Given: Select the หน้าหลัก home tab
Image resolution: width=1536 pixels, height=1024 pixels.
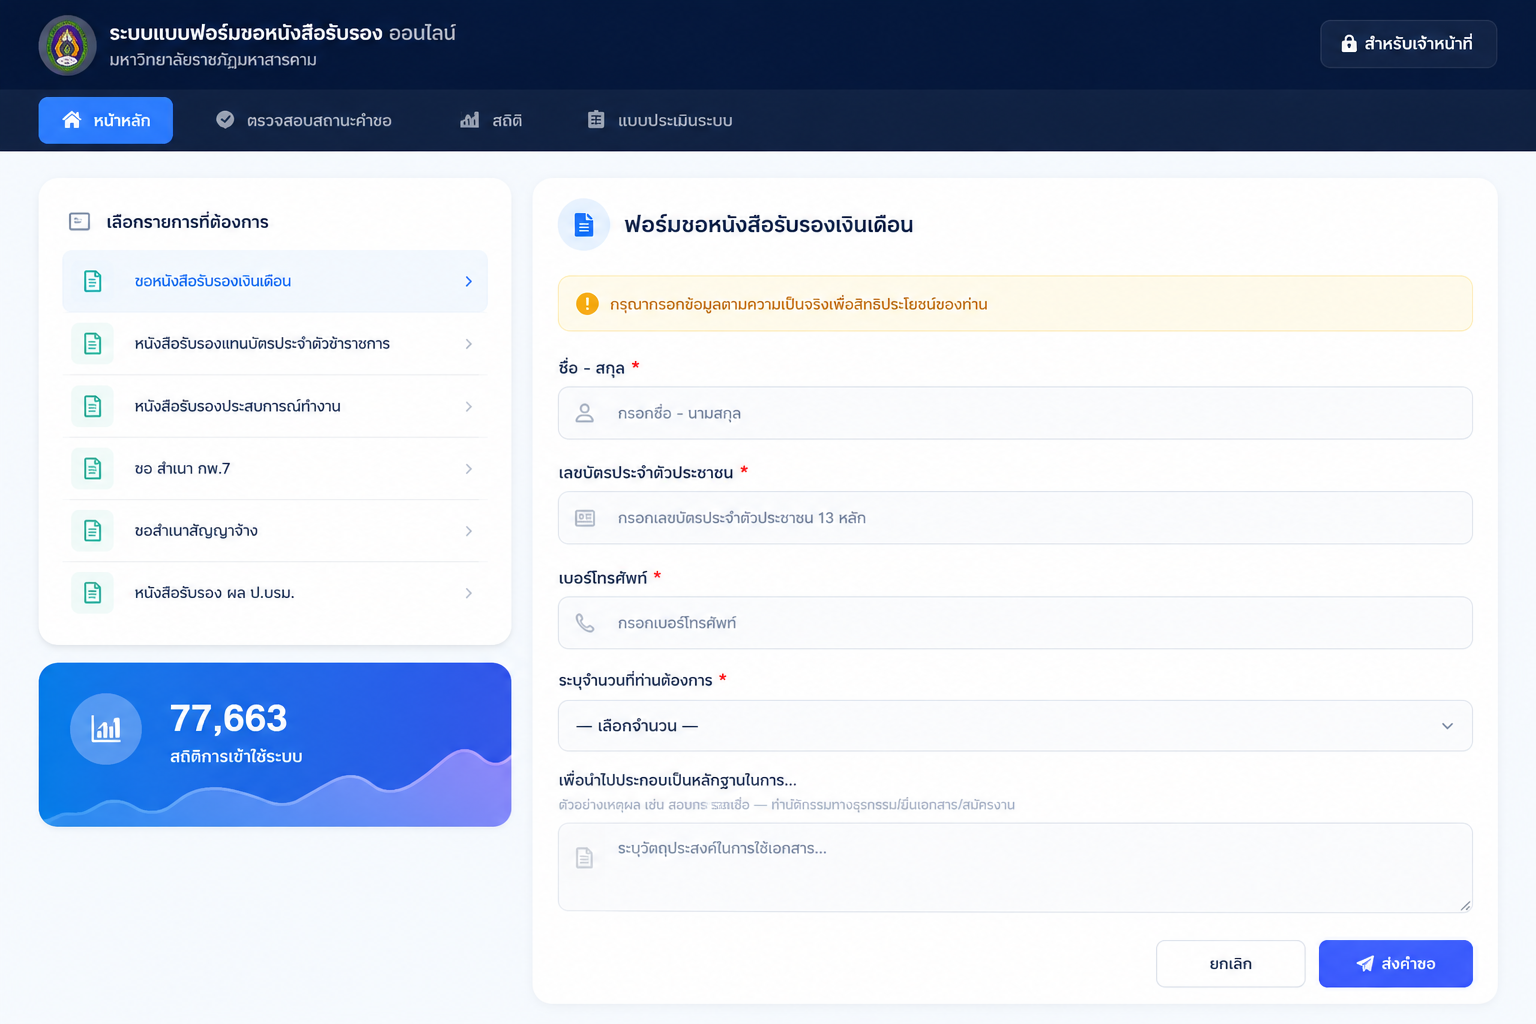Looking at the screenshot, I should [x=106, y=120].
